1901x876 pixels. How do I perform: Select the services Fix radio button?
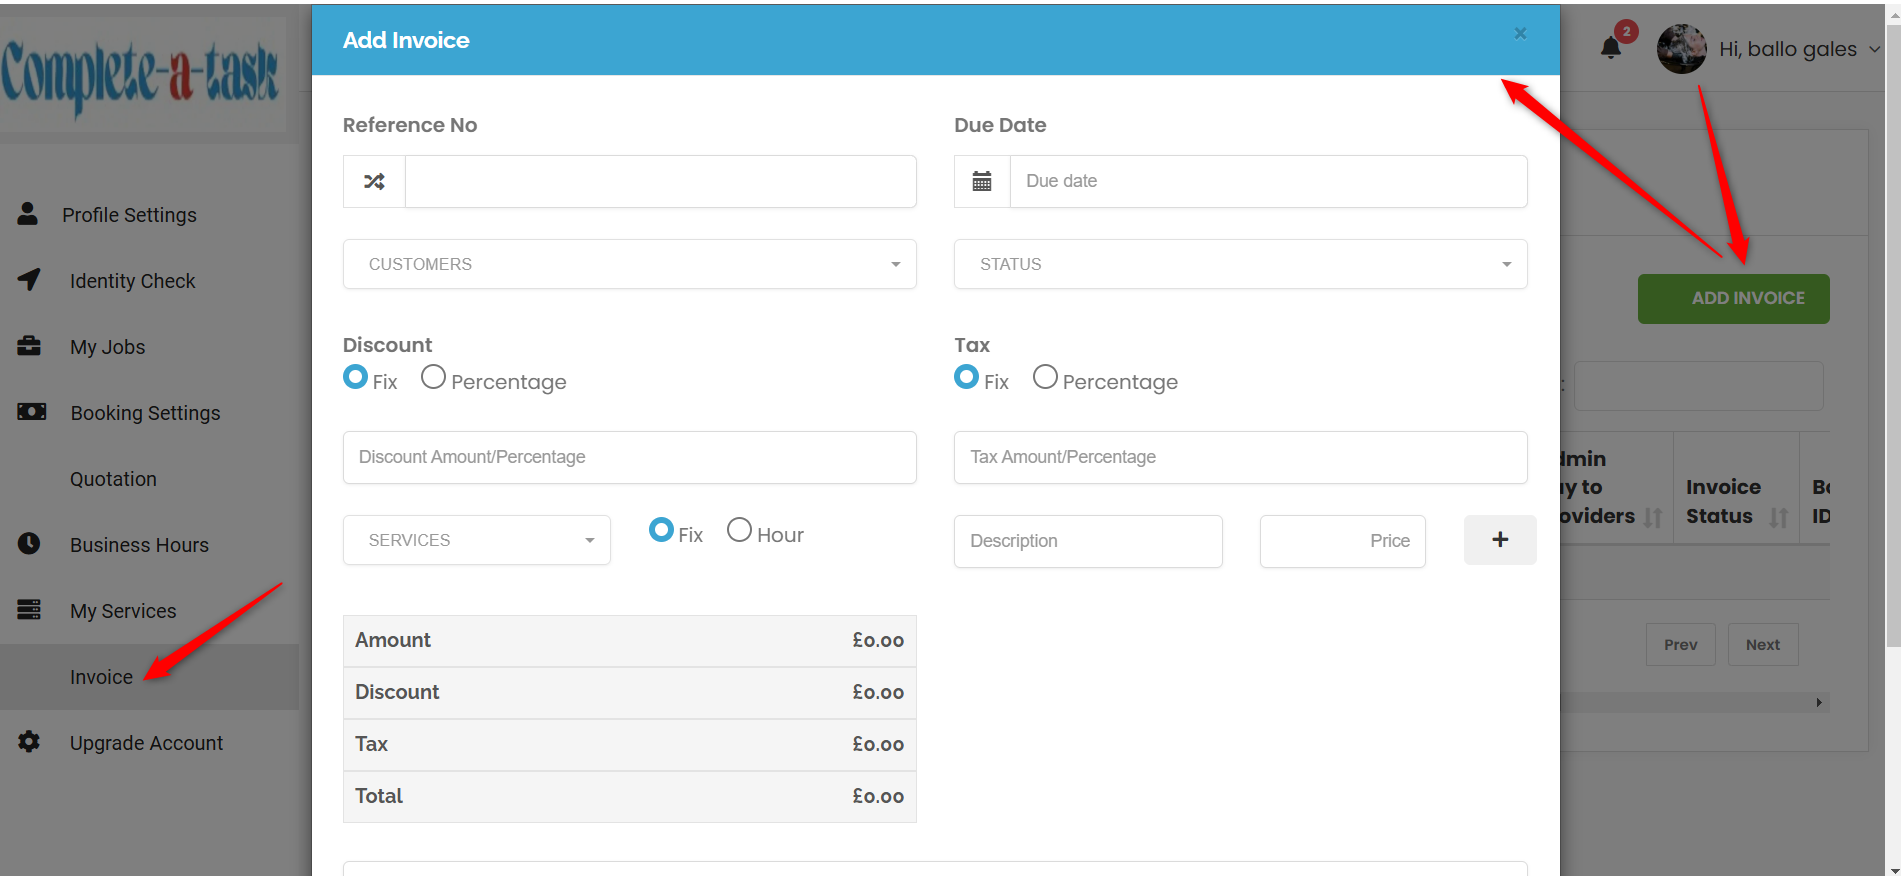pos(661,530)
